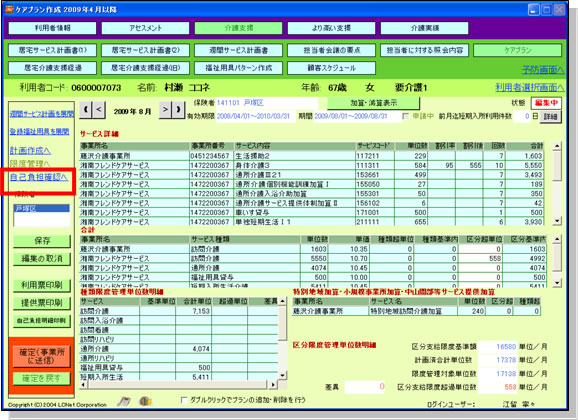Open the アセスメント tab
This screenshot has height=420, width=578.
[x=145, y=28]
